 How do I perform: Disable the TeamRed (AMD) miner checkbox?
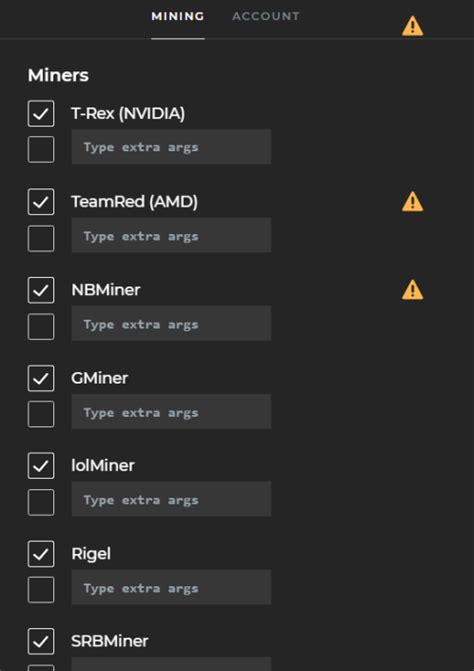[x=41, y=202]
